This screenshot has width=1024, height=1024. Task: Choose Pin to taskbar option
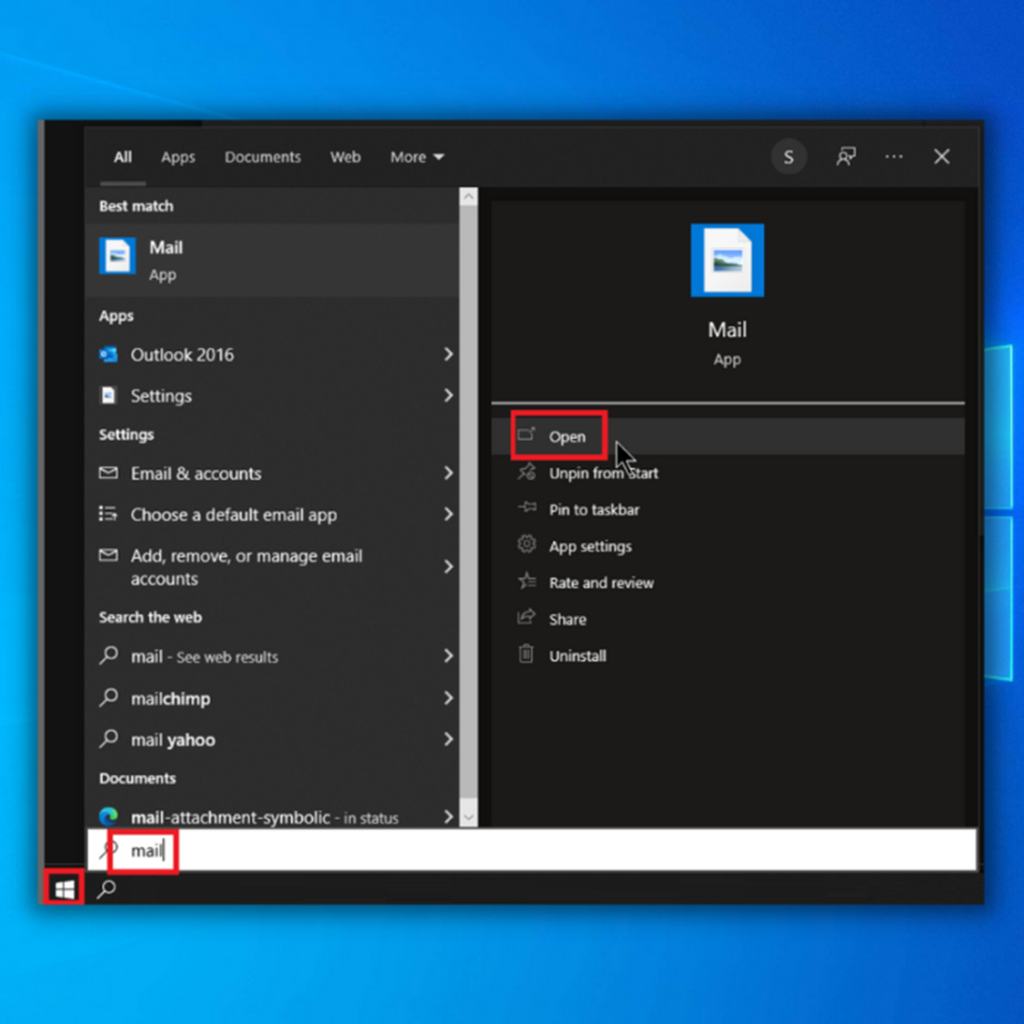pos(594,510)
